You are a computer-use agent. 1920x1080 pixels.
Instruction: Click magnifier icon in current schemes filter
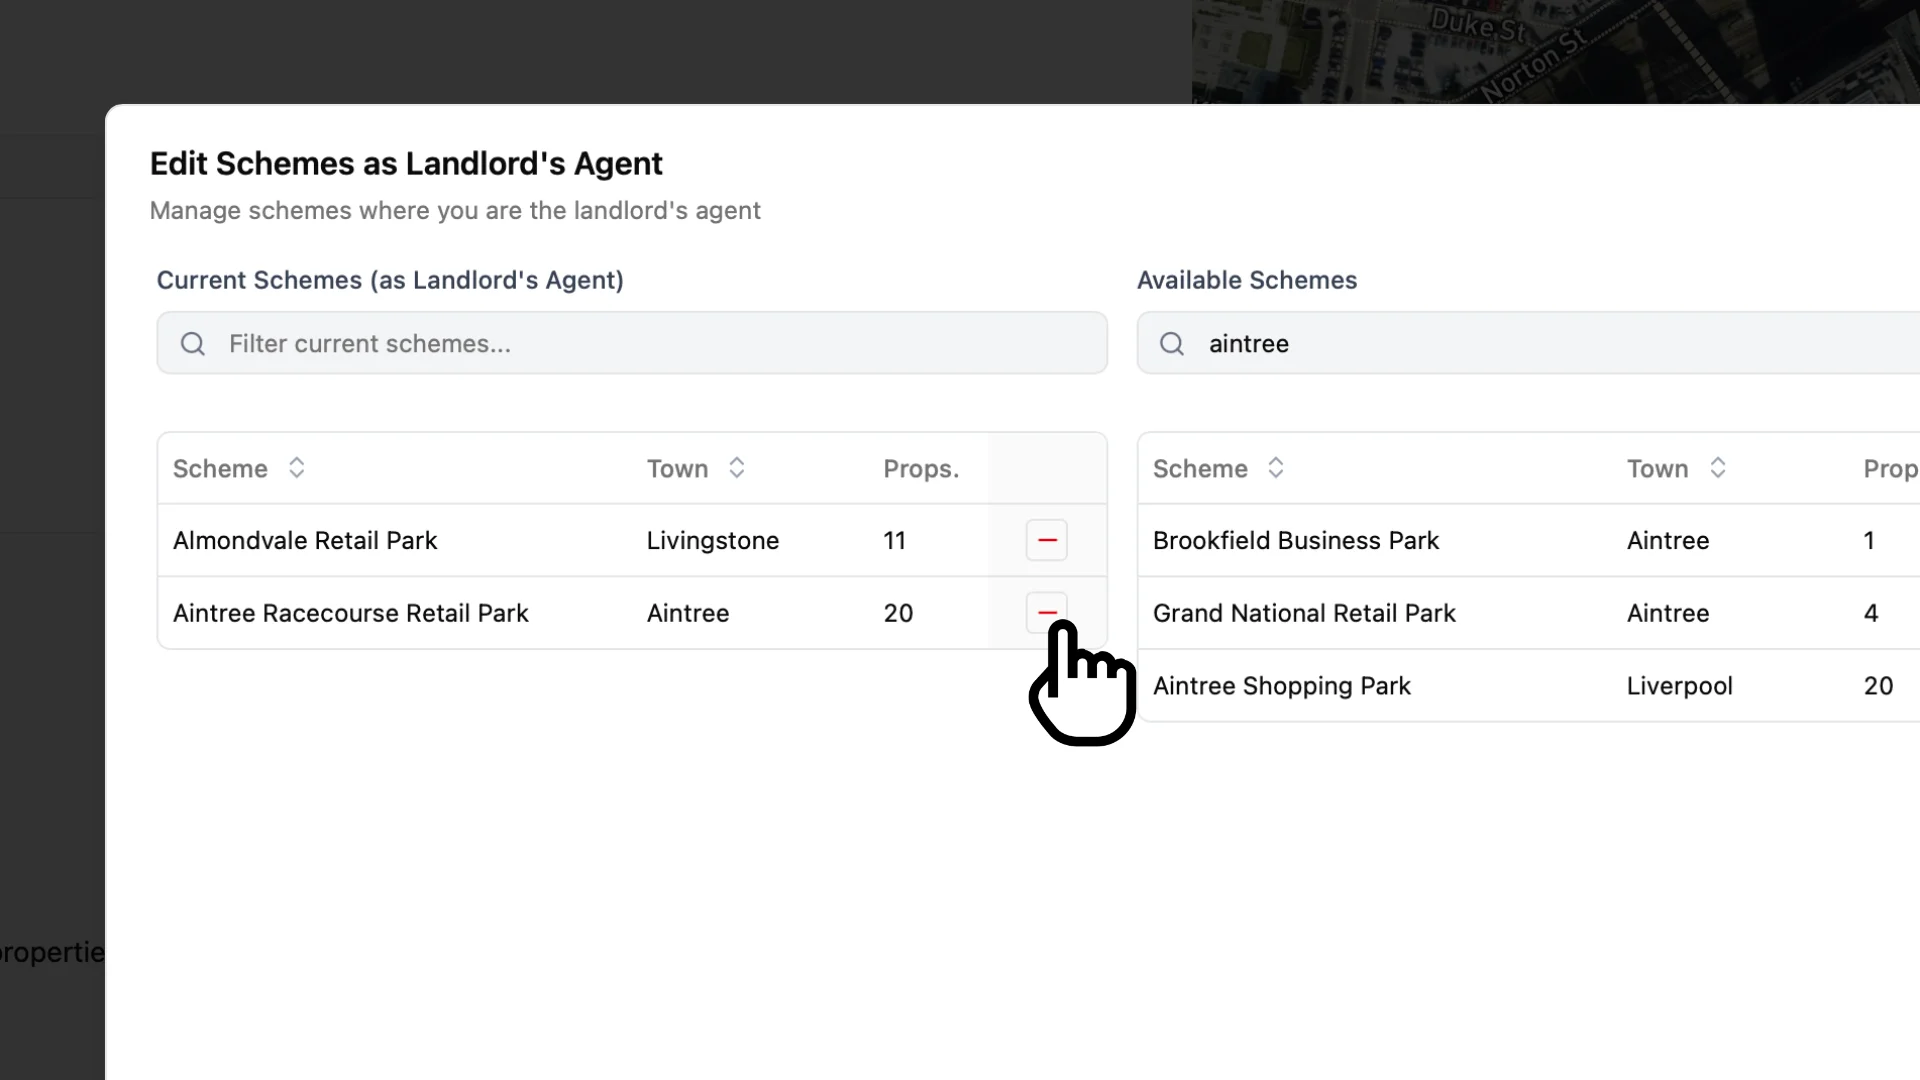coord(193,343)
